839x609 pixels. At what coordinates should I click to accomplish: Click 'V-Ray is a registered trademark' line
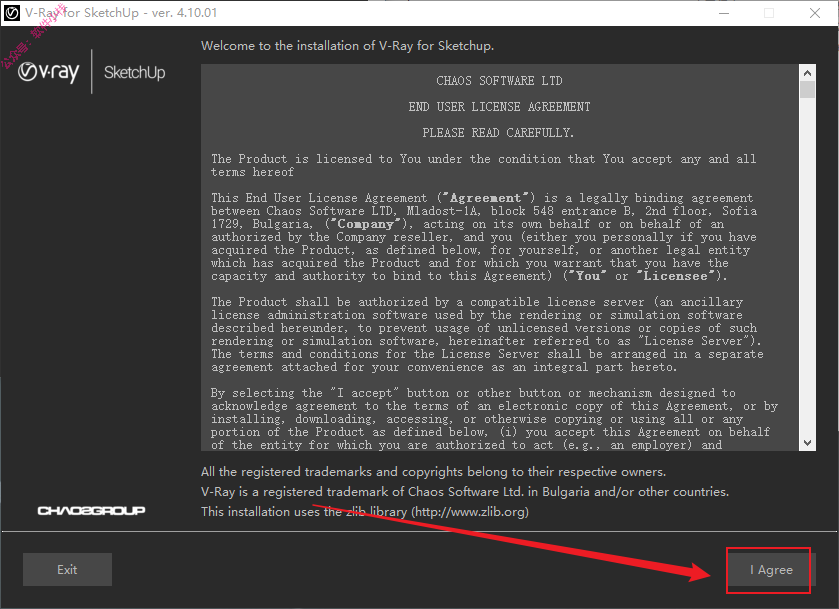point(465,492)
